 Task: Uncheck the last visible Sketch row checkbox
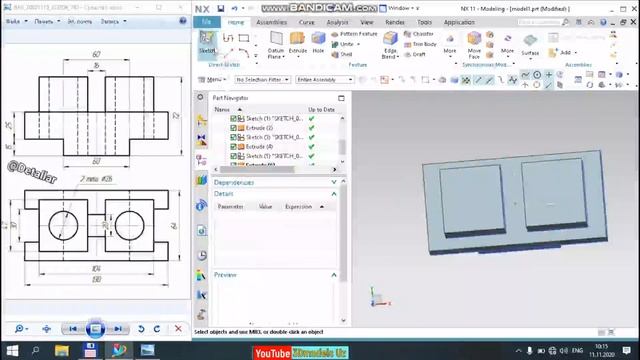[233, 156]
